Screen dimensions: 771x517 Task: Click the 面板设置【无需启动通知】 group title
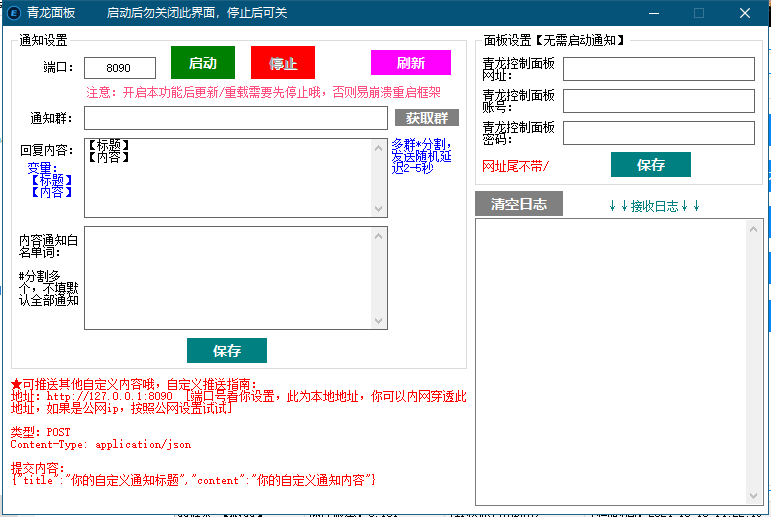[554, 40]
